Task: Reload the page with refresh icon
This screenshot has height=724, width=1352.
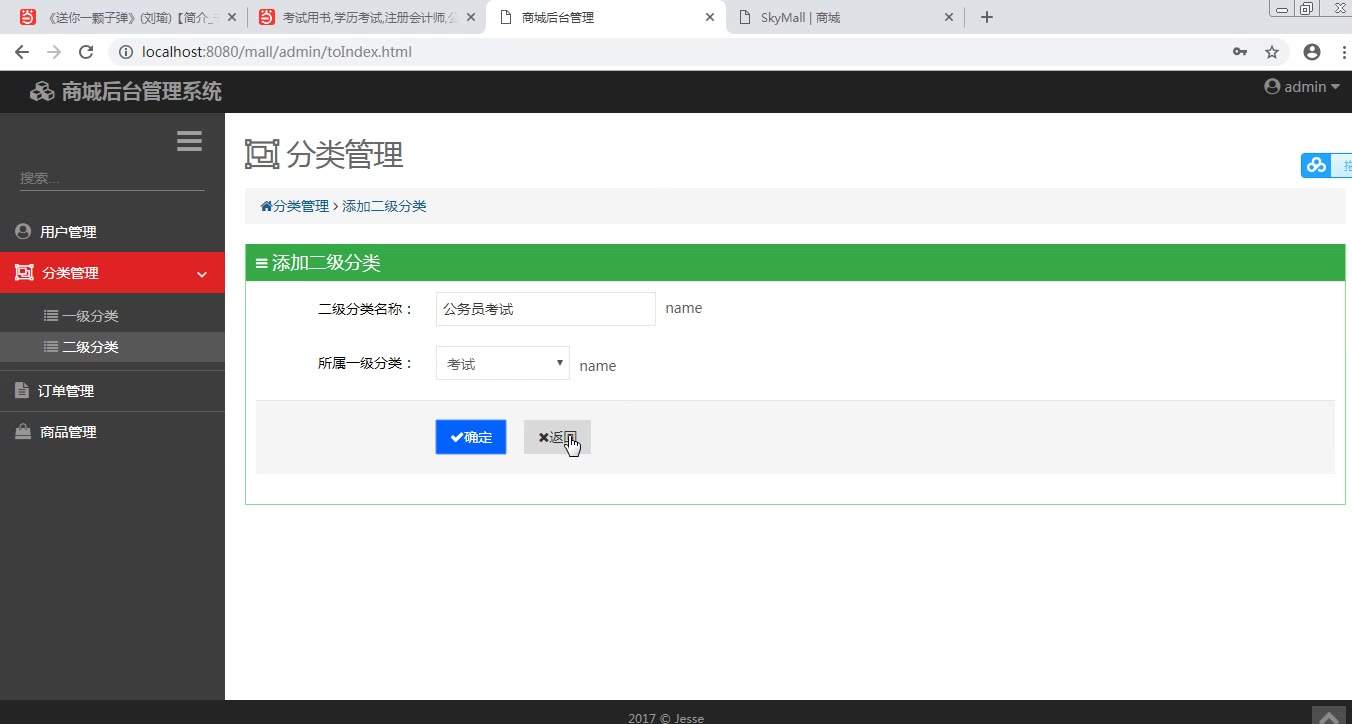Action: (x=86, y=52)
